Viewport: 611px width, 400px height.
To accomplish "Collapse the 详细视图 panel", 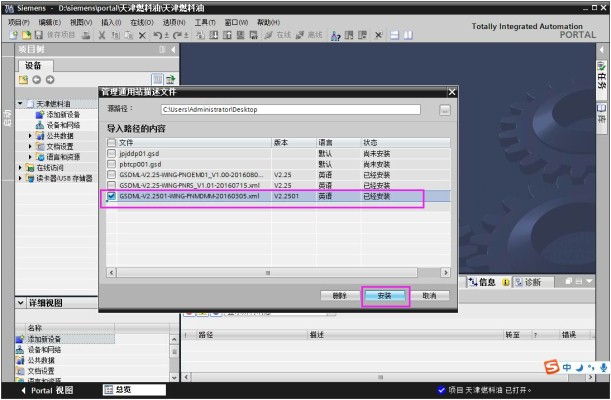I will (20, 302).
